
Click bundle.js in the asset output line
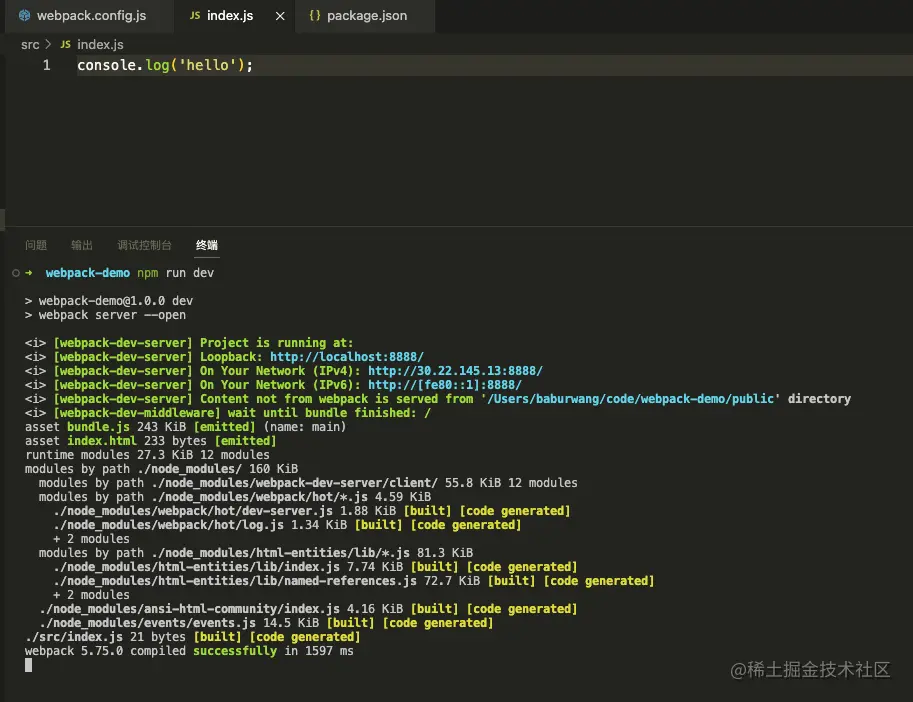(98, 427)
